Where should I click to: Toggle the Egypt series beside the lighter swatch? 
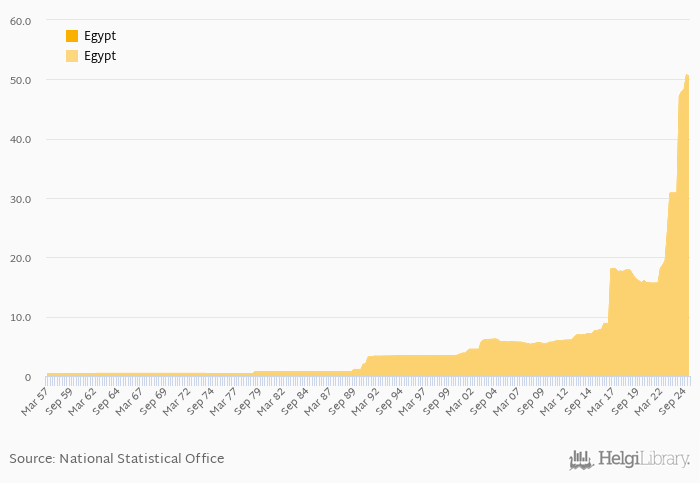pyautogui.click(x=100, y=56)
